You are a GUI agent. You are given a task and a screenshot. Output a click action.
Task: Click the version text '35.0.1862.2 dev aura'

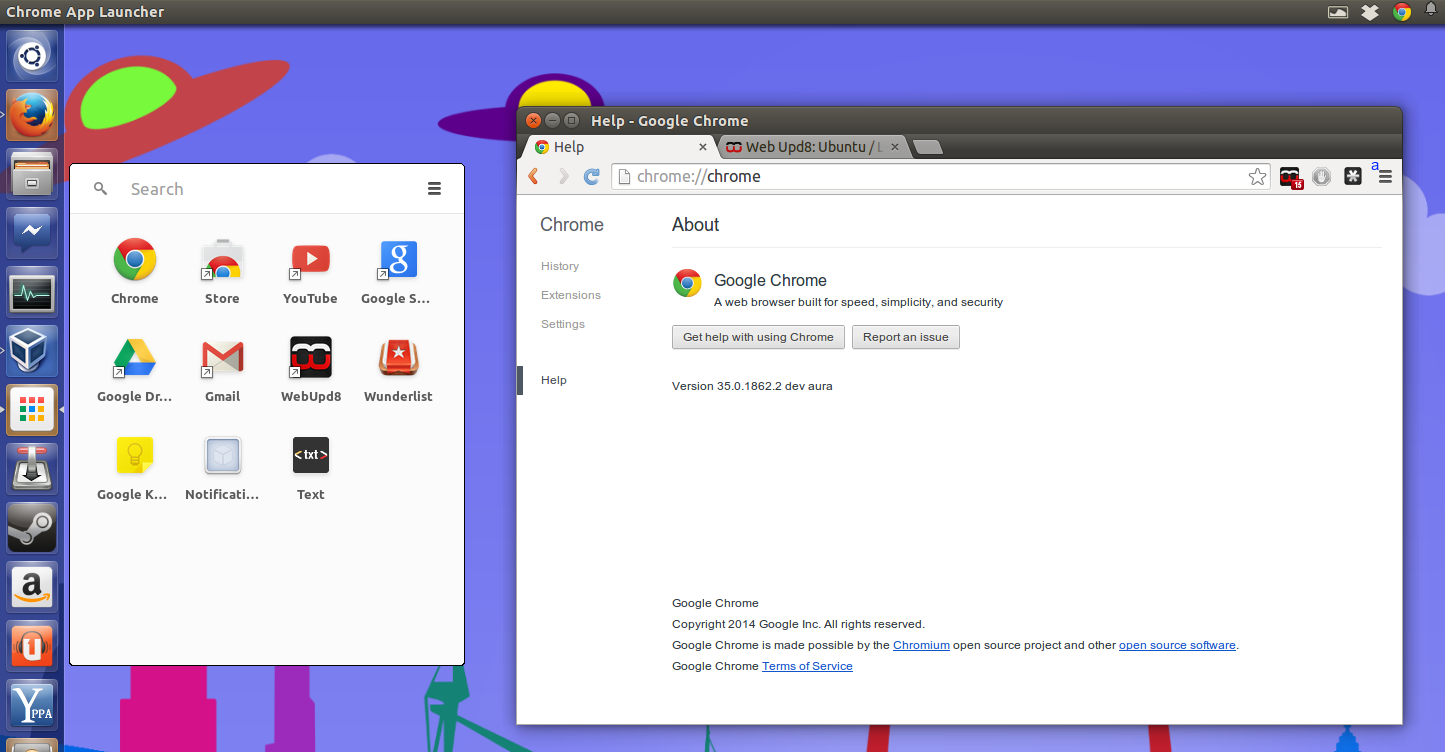(774, 386)
